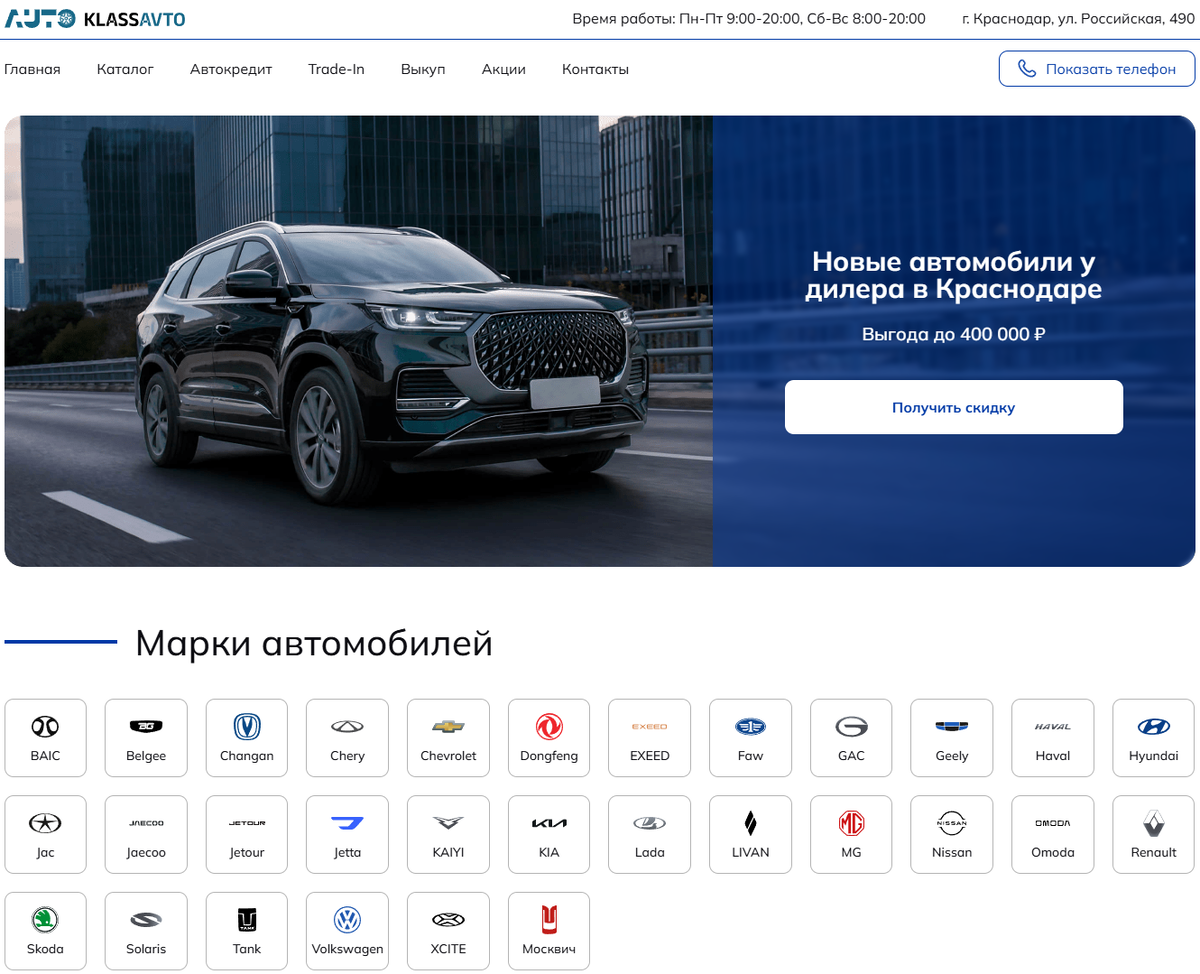
Task: Navigate to Trade-In section
Action: coord(336,69)
